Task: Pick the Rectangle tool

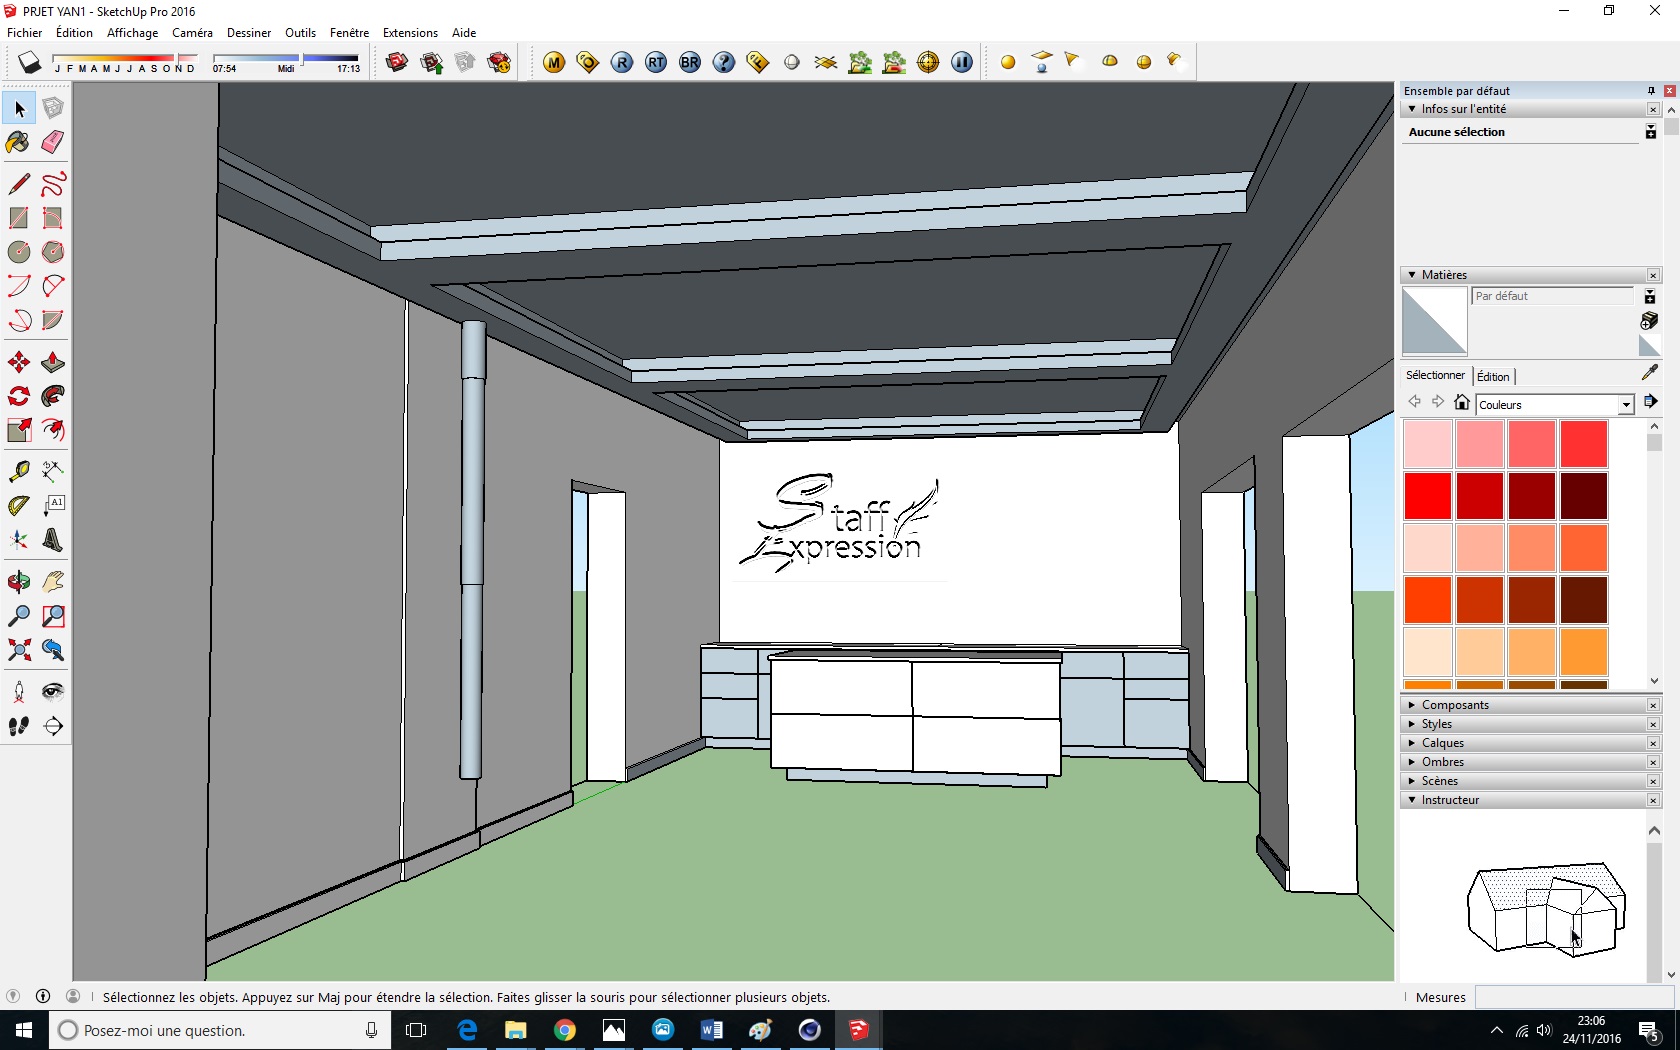Action: (19, 218)
